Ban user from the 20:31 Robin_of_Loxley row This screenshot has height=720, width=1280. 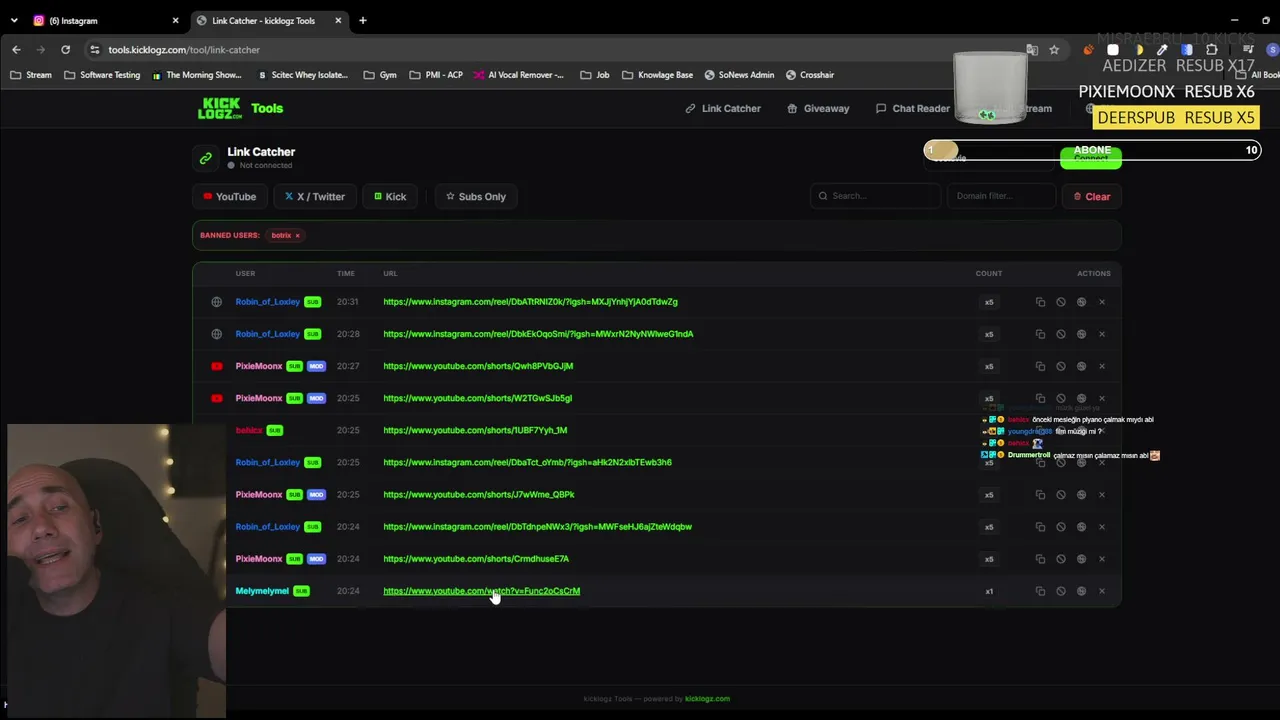[1061, 302]
